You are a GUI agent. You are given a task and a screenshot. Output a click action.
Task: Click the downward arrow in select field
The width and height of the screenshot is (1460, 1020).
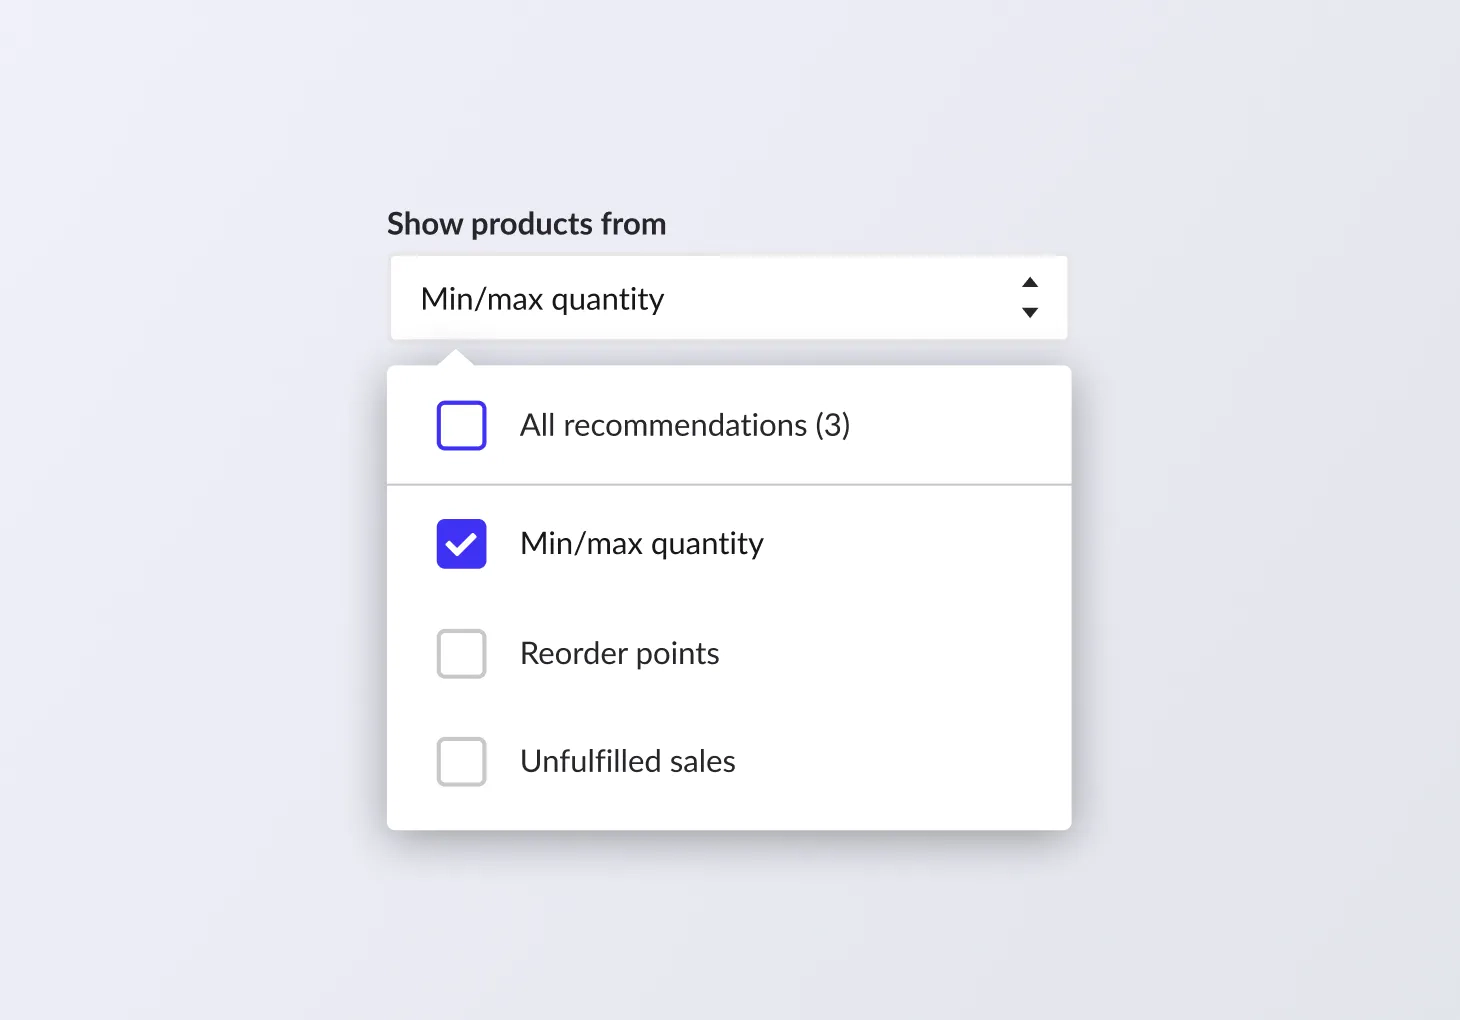1030,313
